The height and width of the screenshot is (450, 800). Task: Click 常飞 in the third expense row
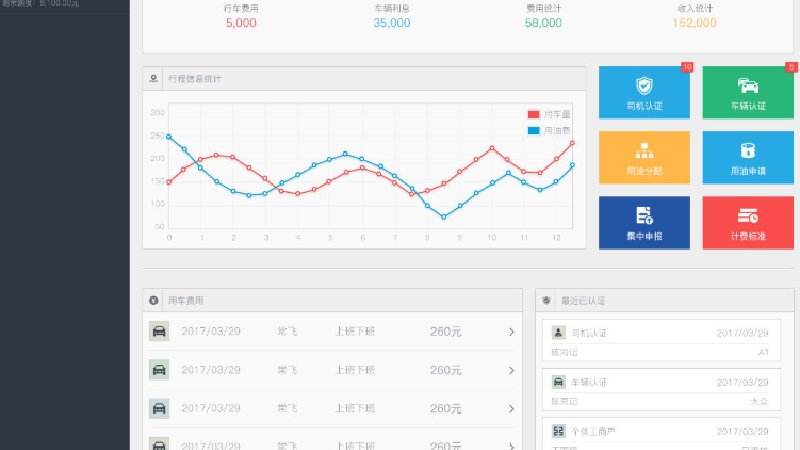click(287, 408)
